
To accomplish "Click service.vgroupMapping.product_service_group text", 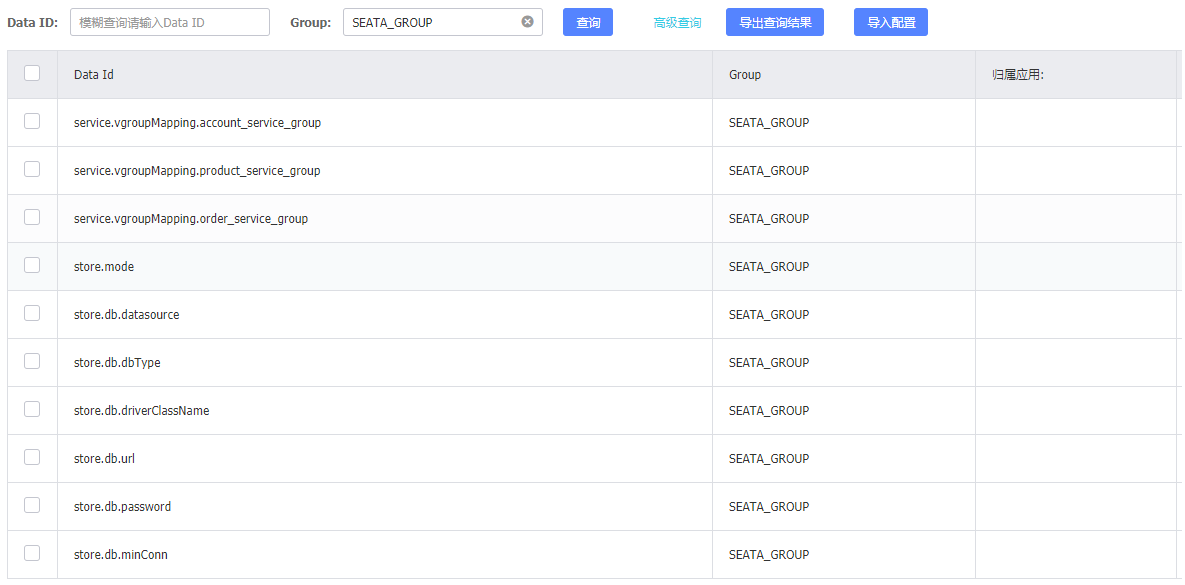I will [197, 171].
